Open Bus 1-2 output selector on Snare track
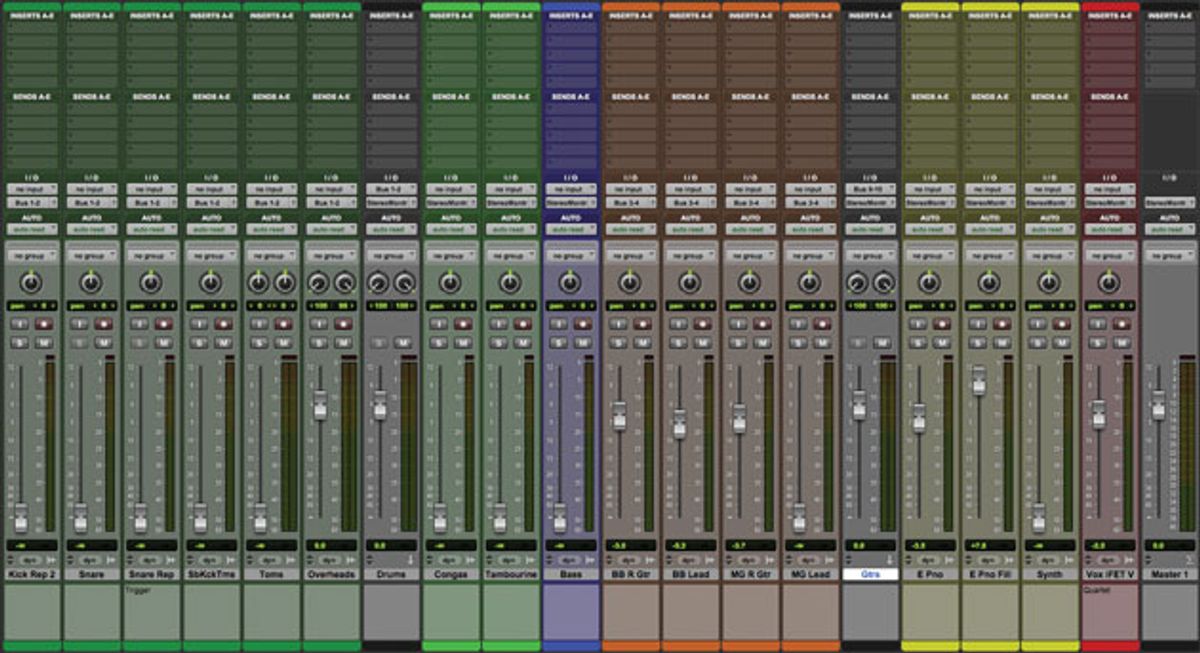 point(92,201)
